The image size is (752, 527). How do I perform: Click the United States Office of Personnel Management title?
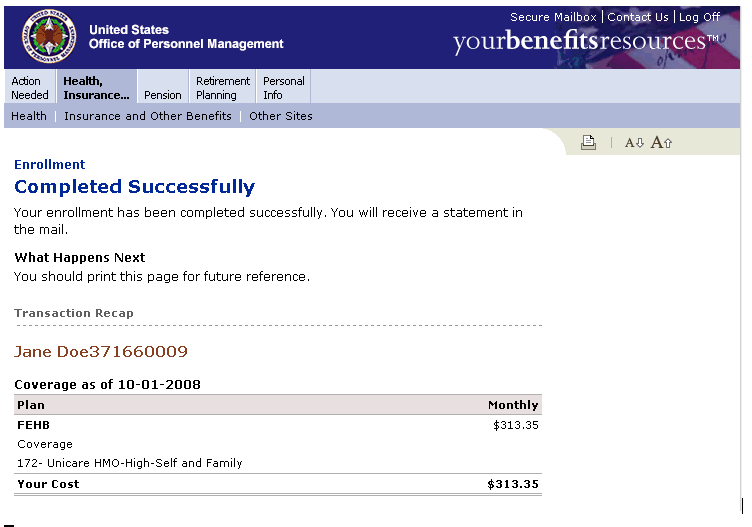[x=186, y=37]
